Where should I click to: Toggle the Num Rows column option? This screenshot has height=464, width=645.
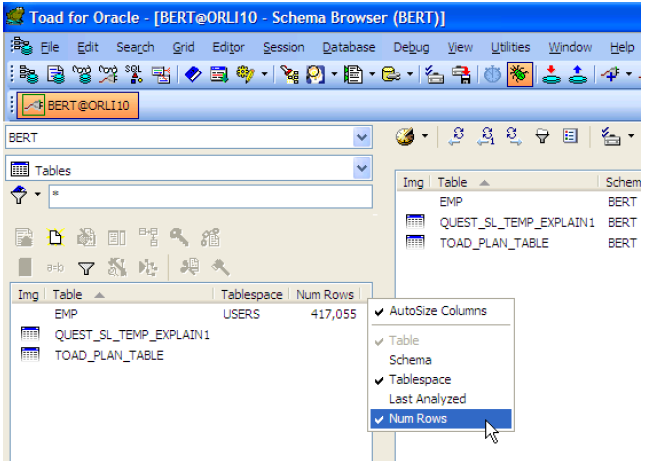coord(441,419)
